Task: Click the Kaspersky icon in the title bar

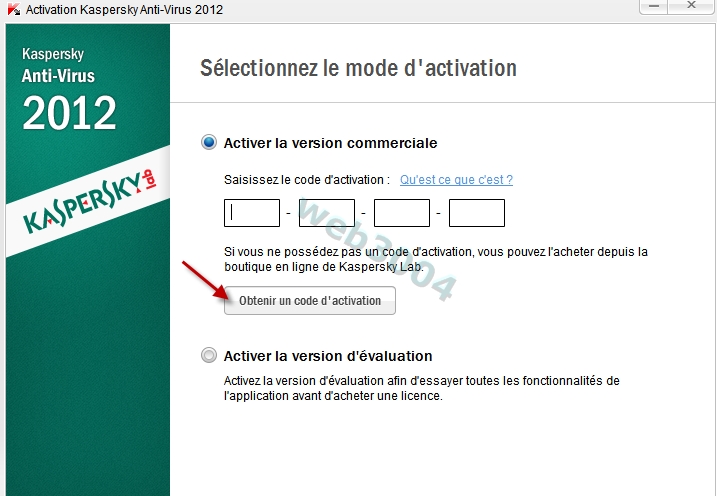Action: (x=14, y=9)
